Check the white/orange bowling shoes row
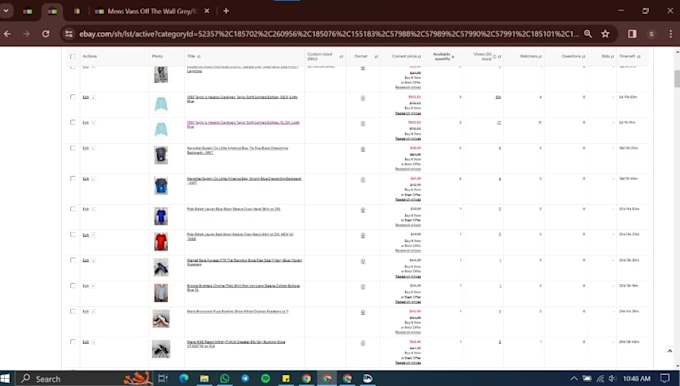This screenshot has width=680, height=386. (72, 311)
